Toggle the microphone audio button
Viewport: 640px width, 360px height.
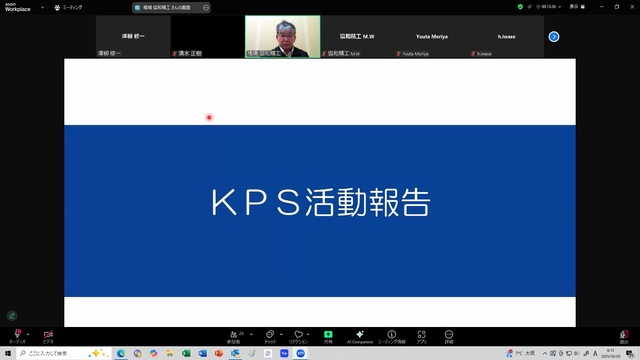click(x=17, y=336)
